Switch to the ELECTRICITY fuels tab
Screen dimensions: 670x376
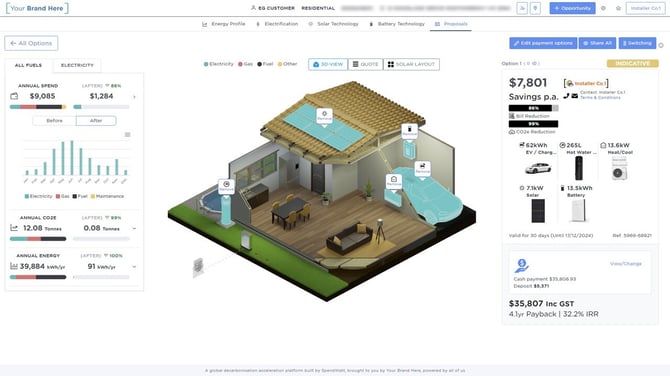coord(77,65)
